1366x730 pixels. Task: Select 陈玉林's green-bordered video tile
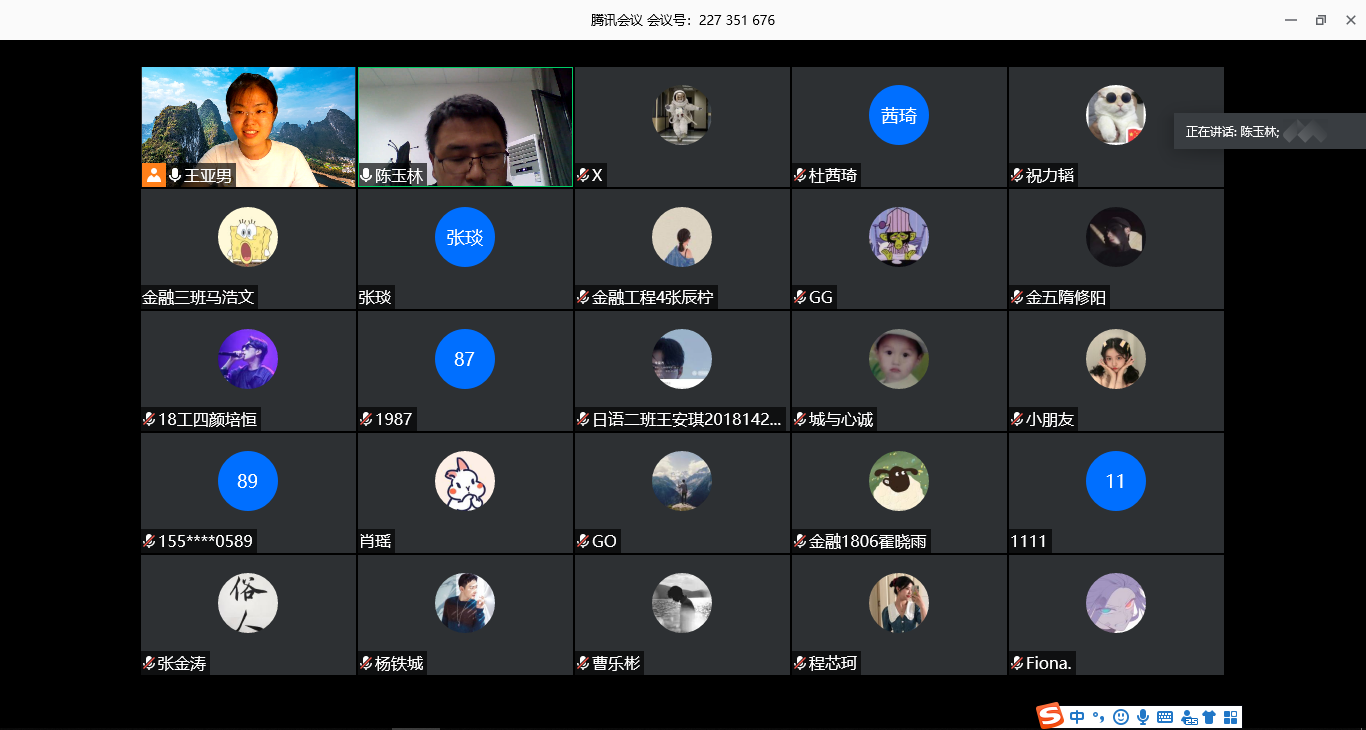pos(465,120)
